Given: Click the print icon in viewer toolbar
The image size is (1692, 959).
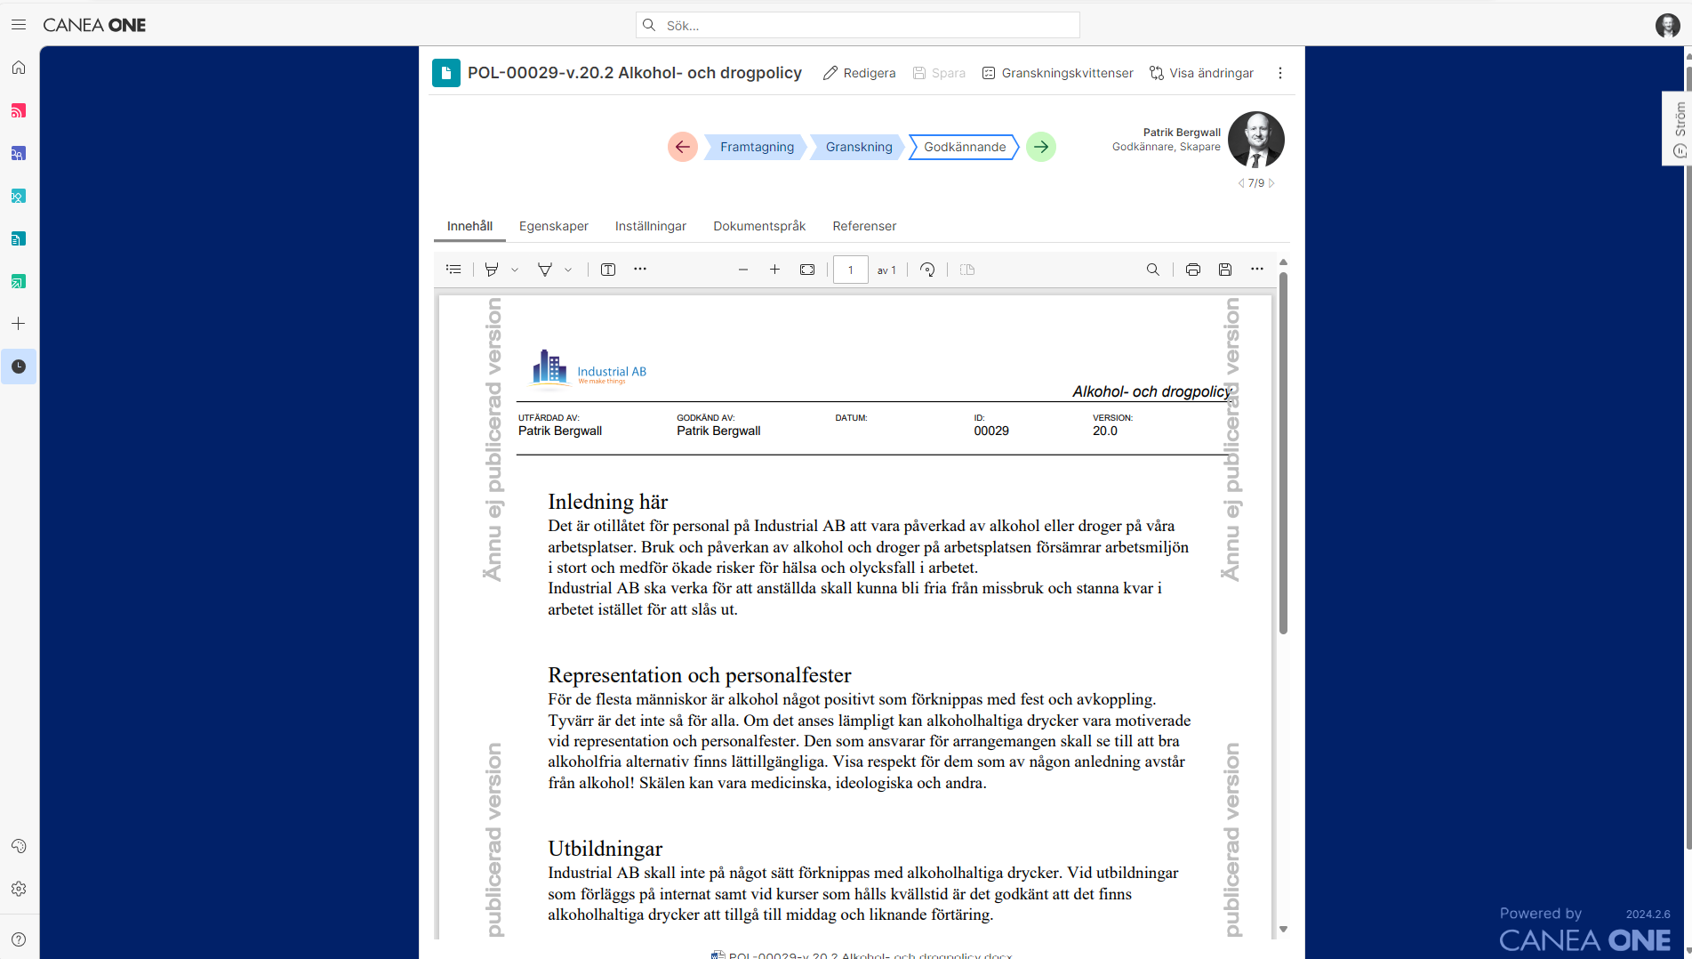Looking at the screenshot, I should pyautogui.click(x=1193, y=270).
